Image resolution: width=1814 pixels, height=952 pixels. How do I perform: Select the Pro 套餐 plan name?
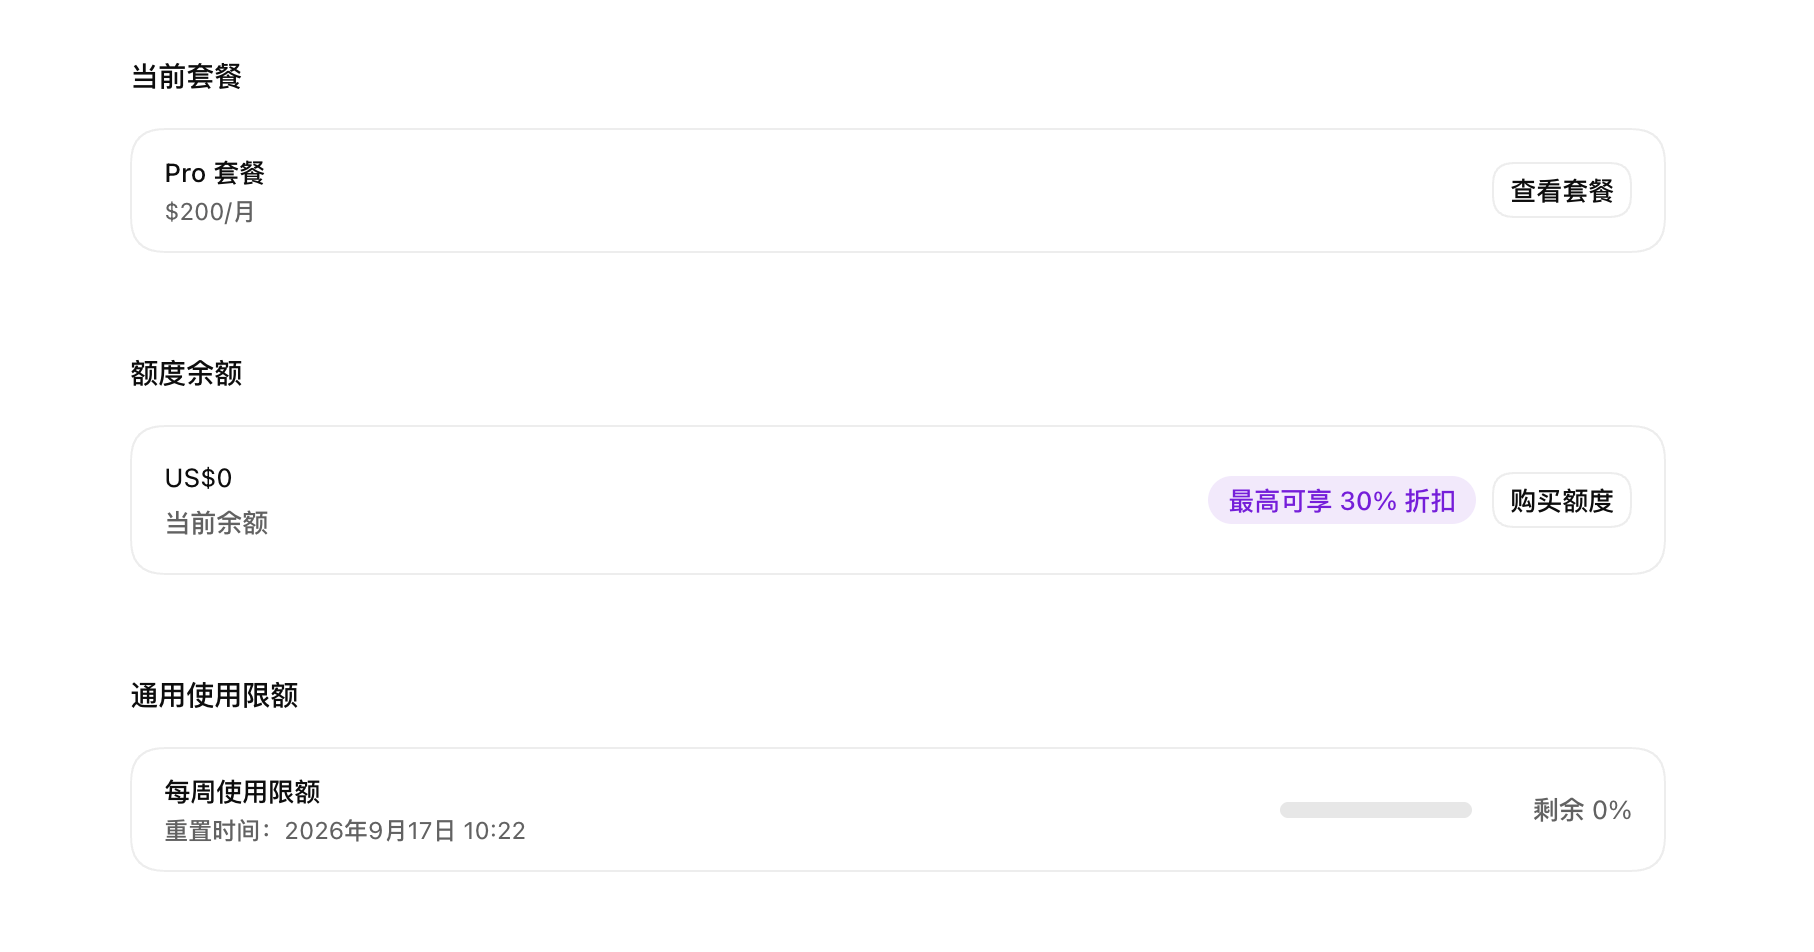[214, 173]
